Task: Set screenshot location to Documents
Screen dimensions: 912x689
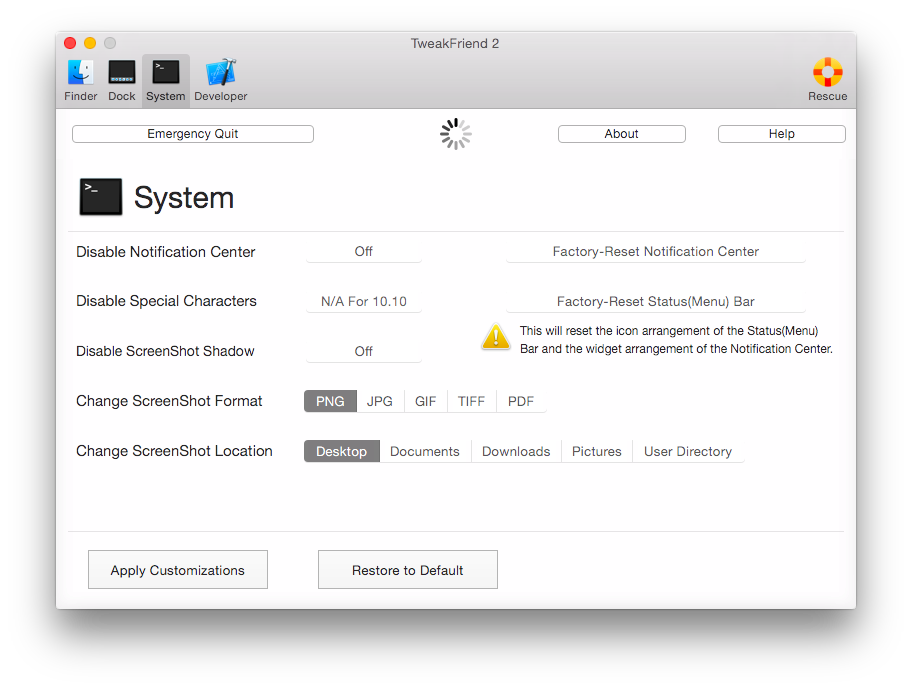Action: pos(425,451)
